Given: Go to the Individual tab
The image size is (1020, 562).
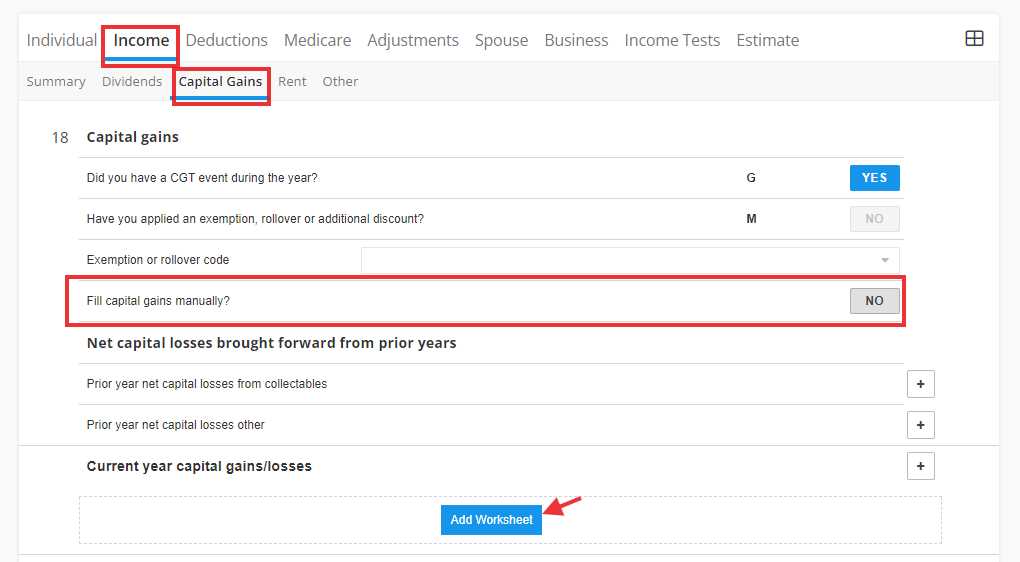Looking at the screenshot, I should [x=62, y=40].
